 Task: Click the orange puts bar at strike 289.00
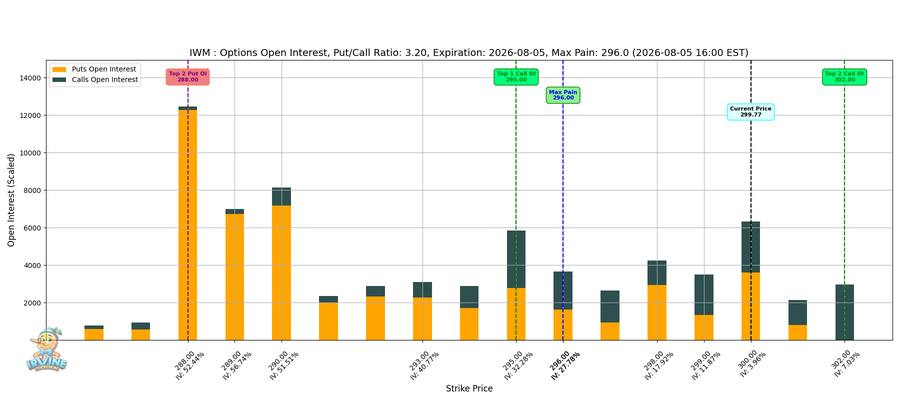click(235, 277)
